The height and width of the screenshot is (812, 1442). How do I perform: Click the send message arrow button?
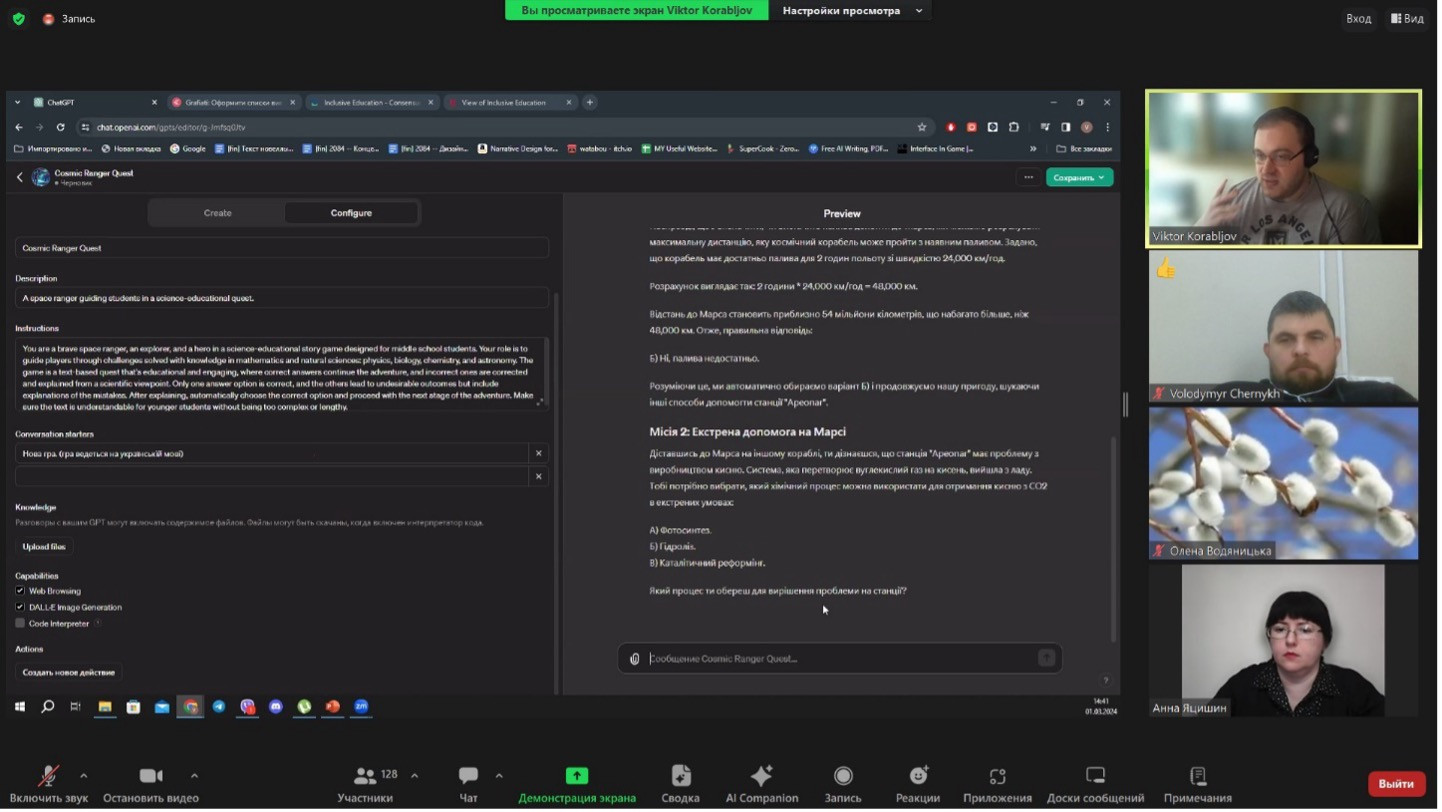click(x=1046, y=658)
